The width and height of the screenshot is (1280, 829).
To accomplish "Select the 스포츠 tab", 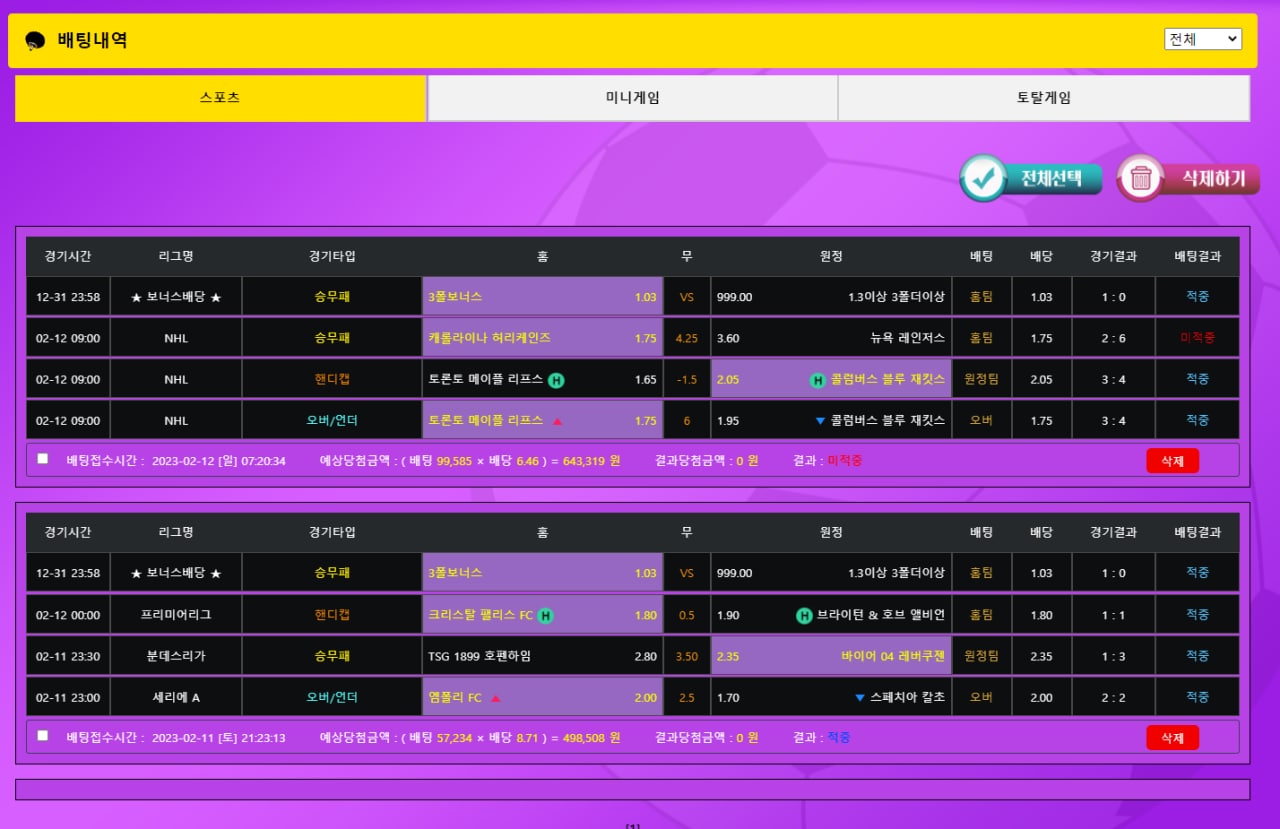I will point(220,98).
